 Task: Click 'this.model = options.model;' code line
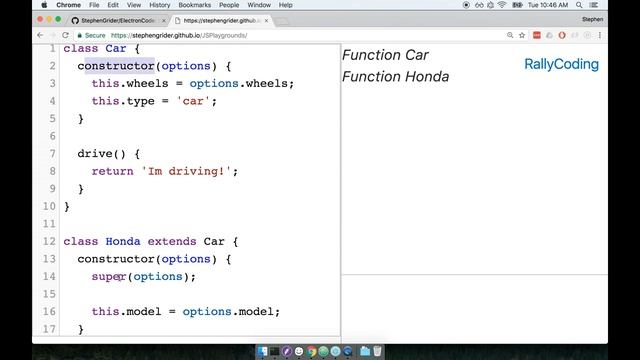186,312
